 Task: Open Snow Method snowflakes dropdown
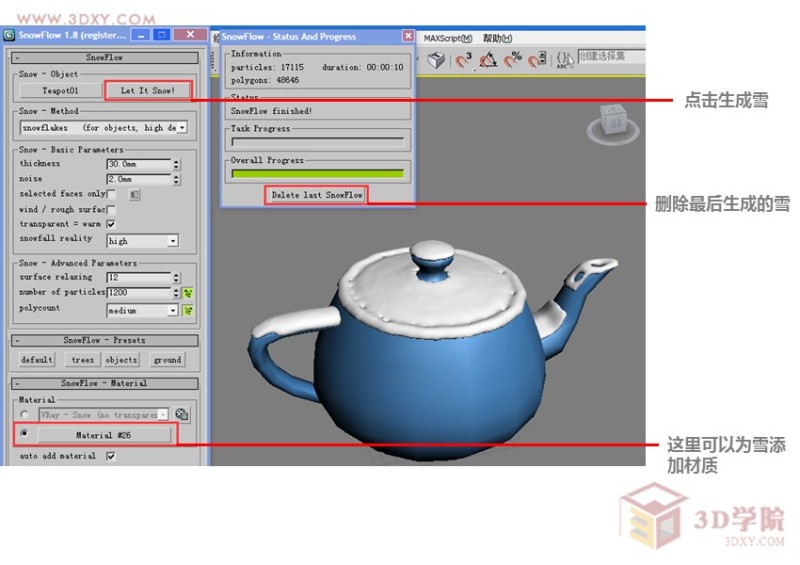click(104, 128)
